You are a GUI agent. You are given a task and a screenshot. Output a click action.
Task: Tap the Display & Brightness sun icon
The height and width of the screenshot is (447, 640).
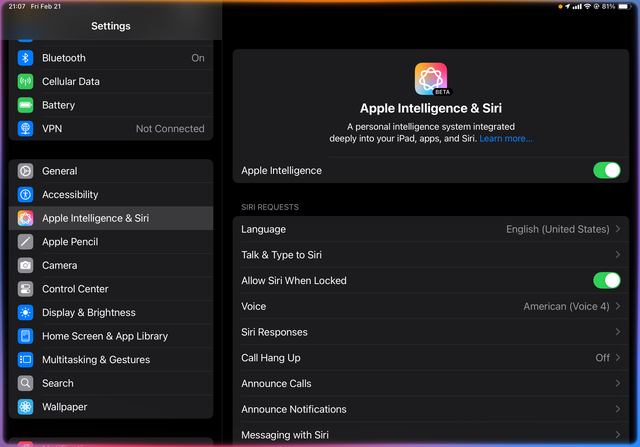tap(25, 313)
